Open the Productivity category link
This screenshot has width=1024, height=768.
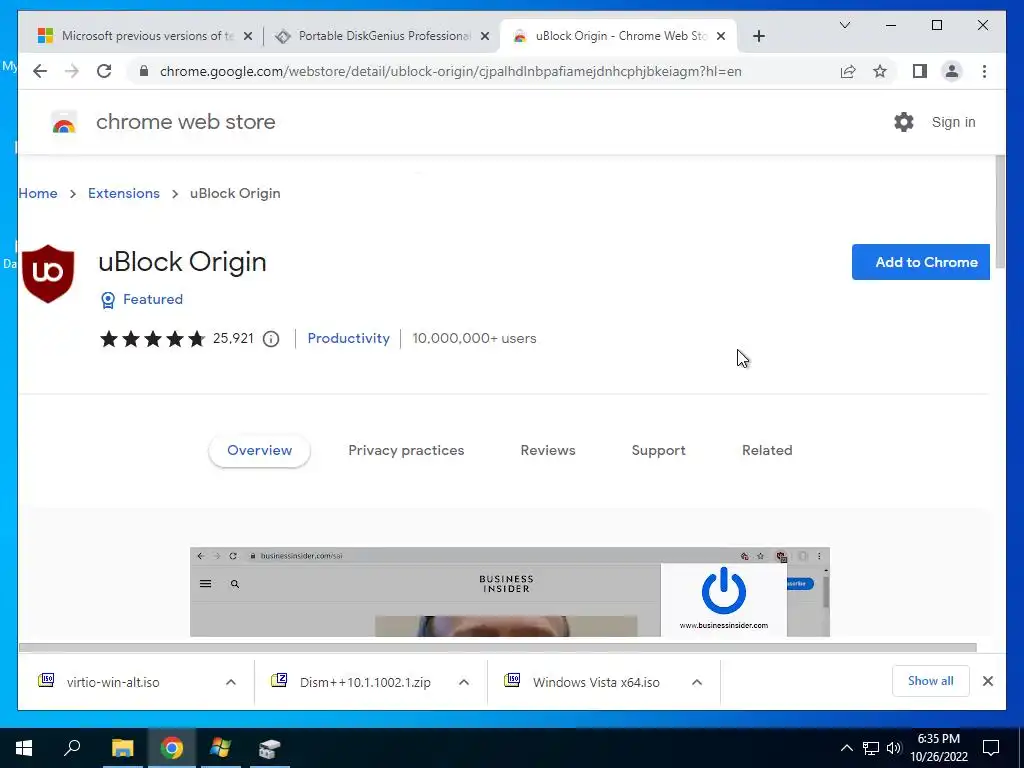(348, 338)
